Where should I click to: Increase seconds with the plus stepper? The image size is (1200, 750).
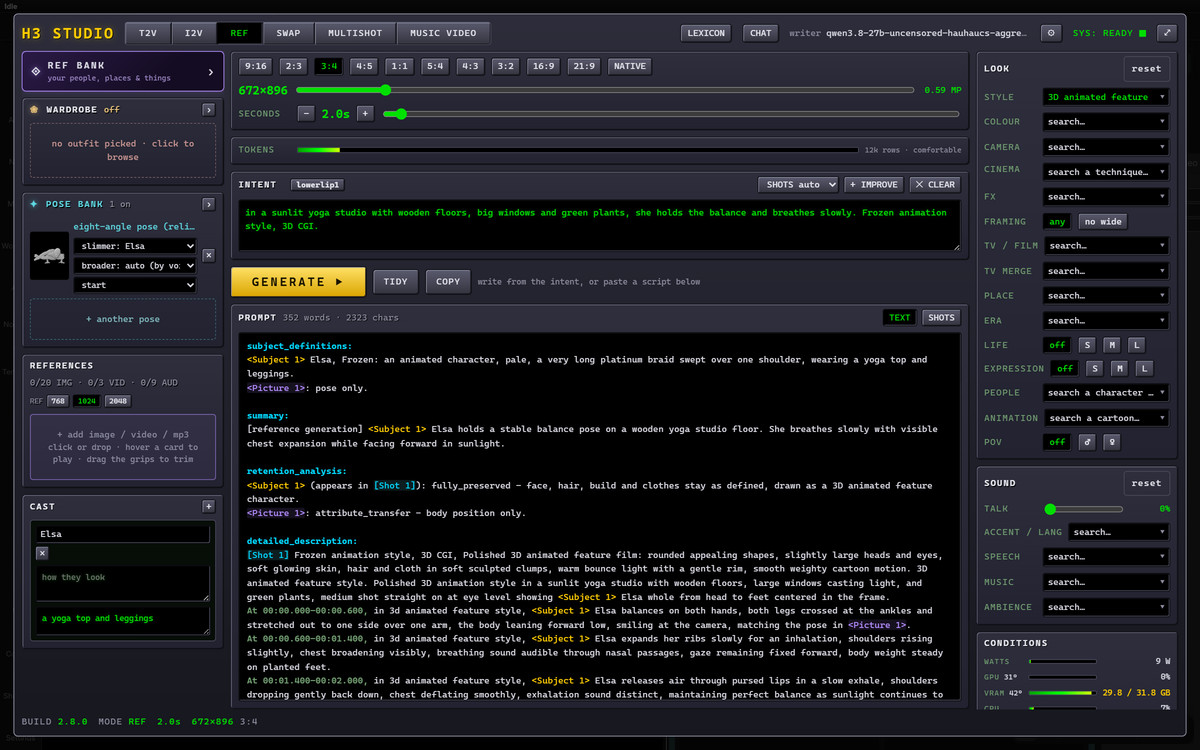365,113
